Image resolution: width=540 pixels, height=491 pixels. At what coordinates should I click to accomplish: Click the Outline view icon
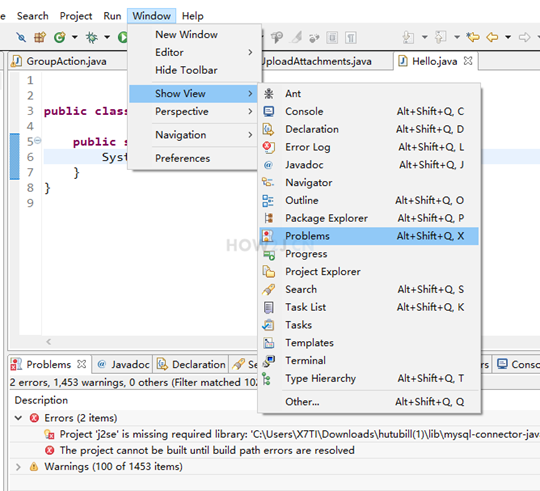point(268,200)
